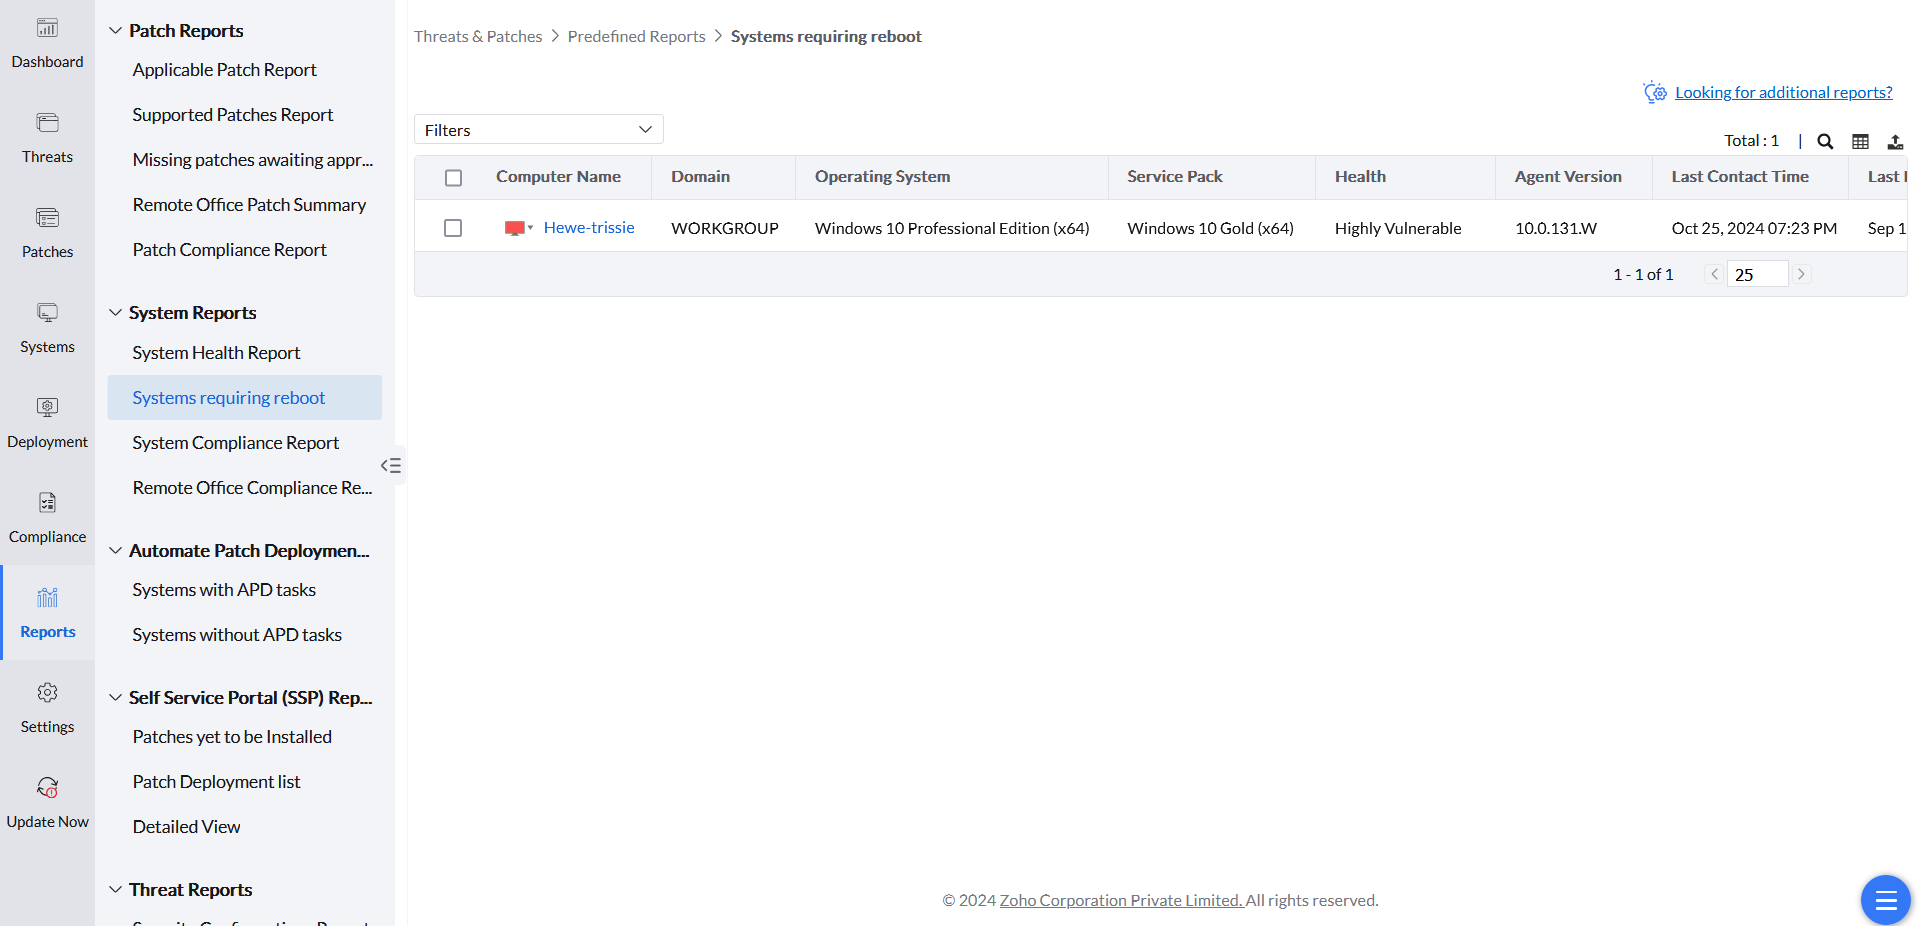Open the column chooser grid icon
This screenshot has width=1918, height=926.
(1860, 141)
